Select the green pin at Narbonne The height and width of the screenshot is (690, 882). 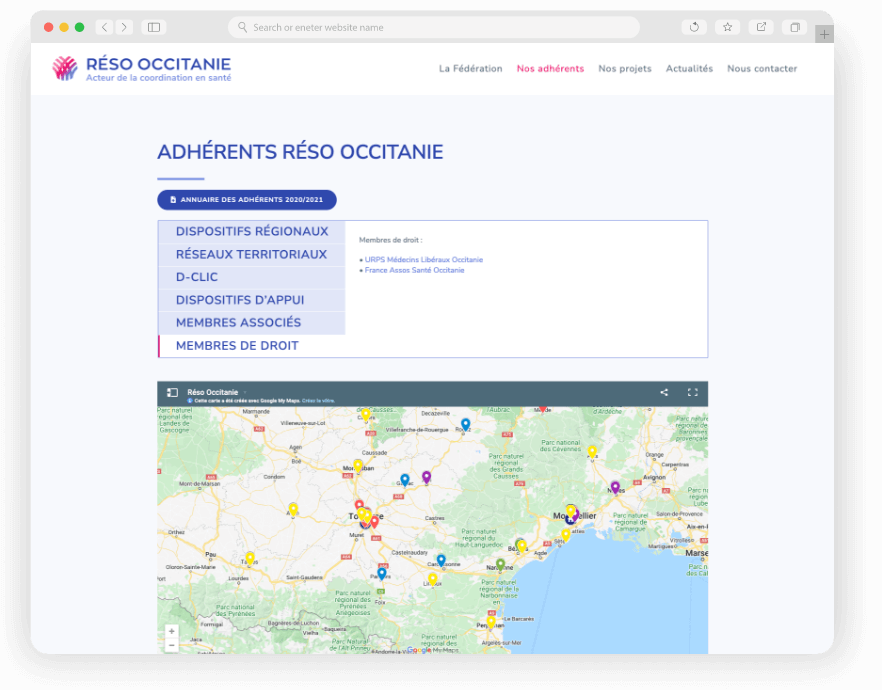coord(500,564)
